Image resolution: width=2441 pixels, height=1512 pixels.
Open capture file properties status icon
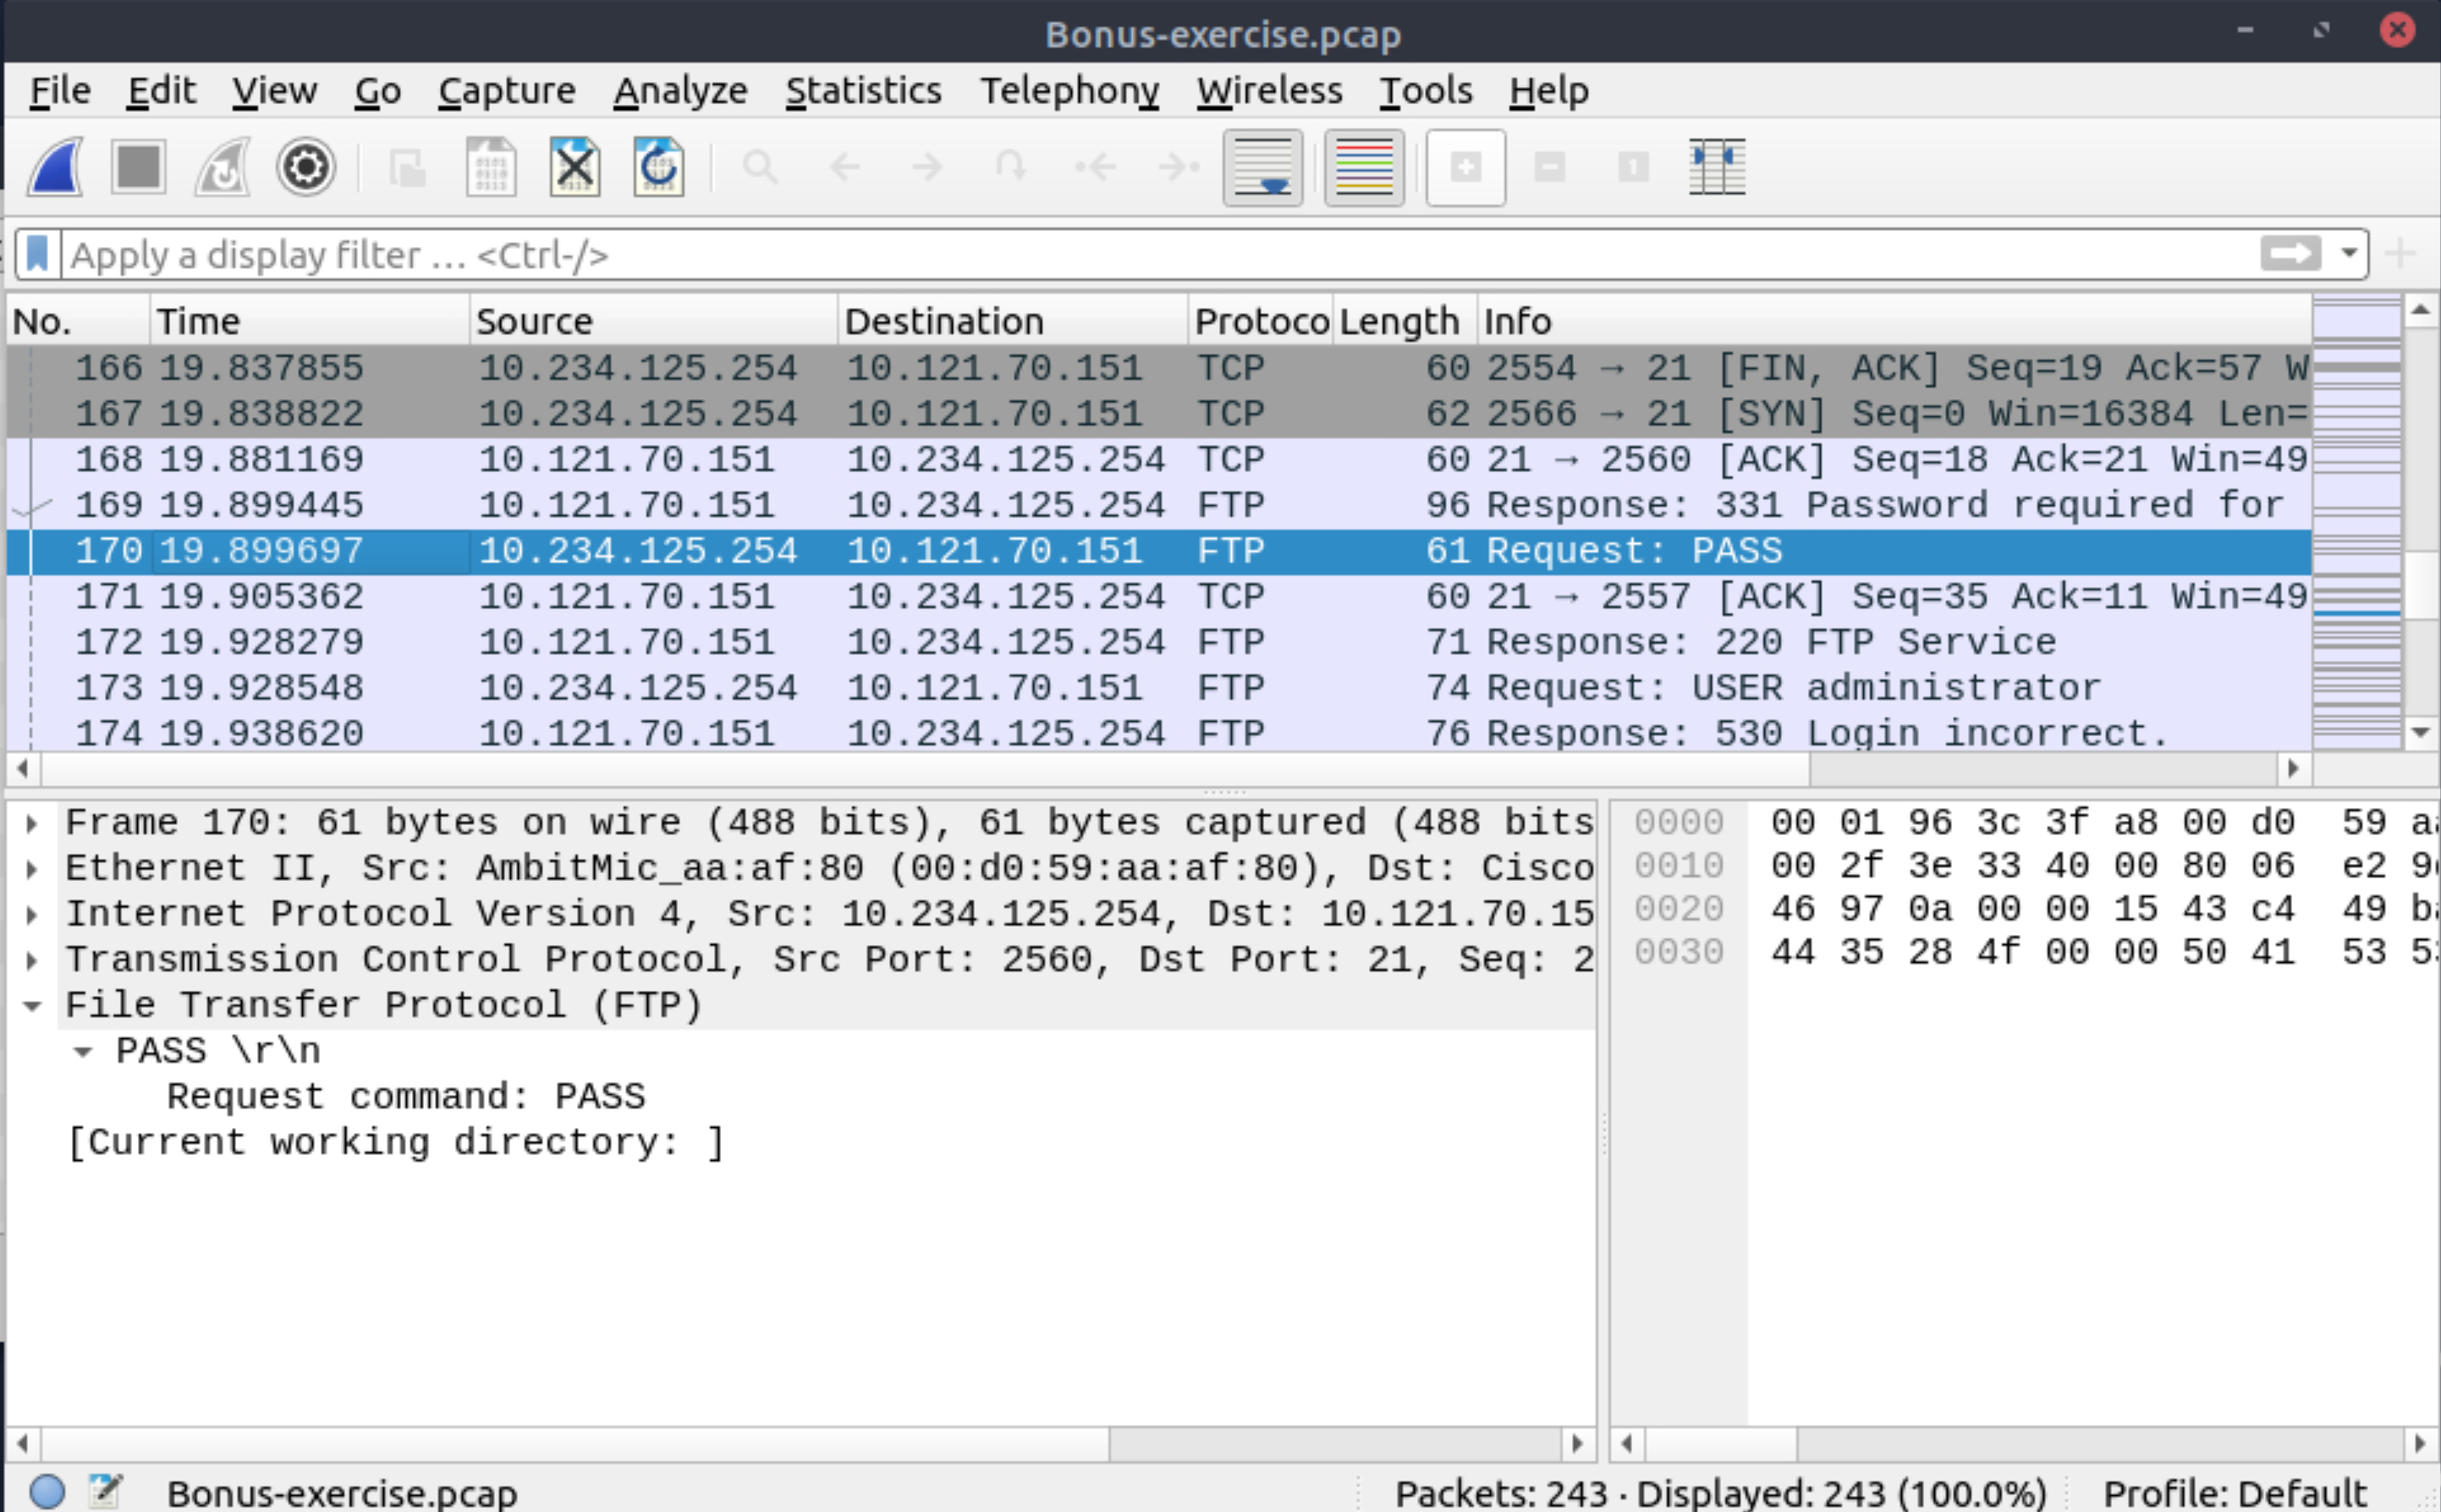pyautogui.click(x=105, y=1491)
